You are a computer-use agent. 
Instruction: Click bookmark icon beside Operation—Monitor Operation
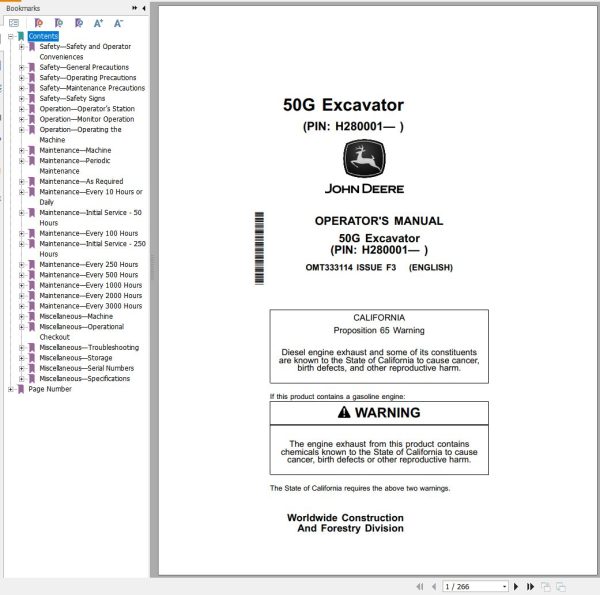tap(32, 119)
